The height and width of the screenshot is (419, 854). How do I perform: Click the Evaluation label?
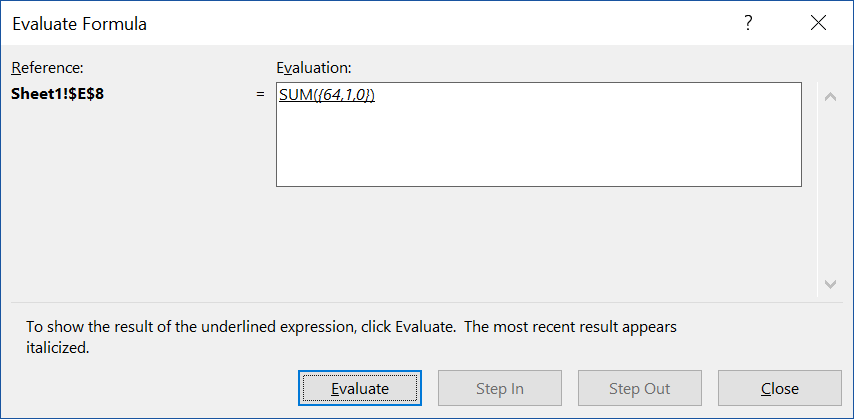pyautogui.click(x=314, y=68)
